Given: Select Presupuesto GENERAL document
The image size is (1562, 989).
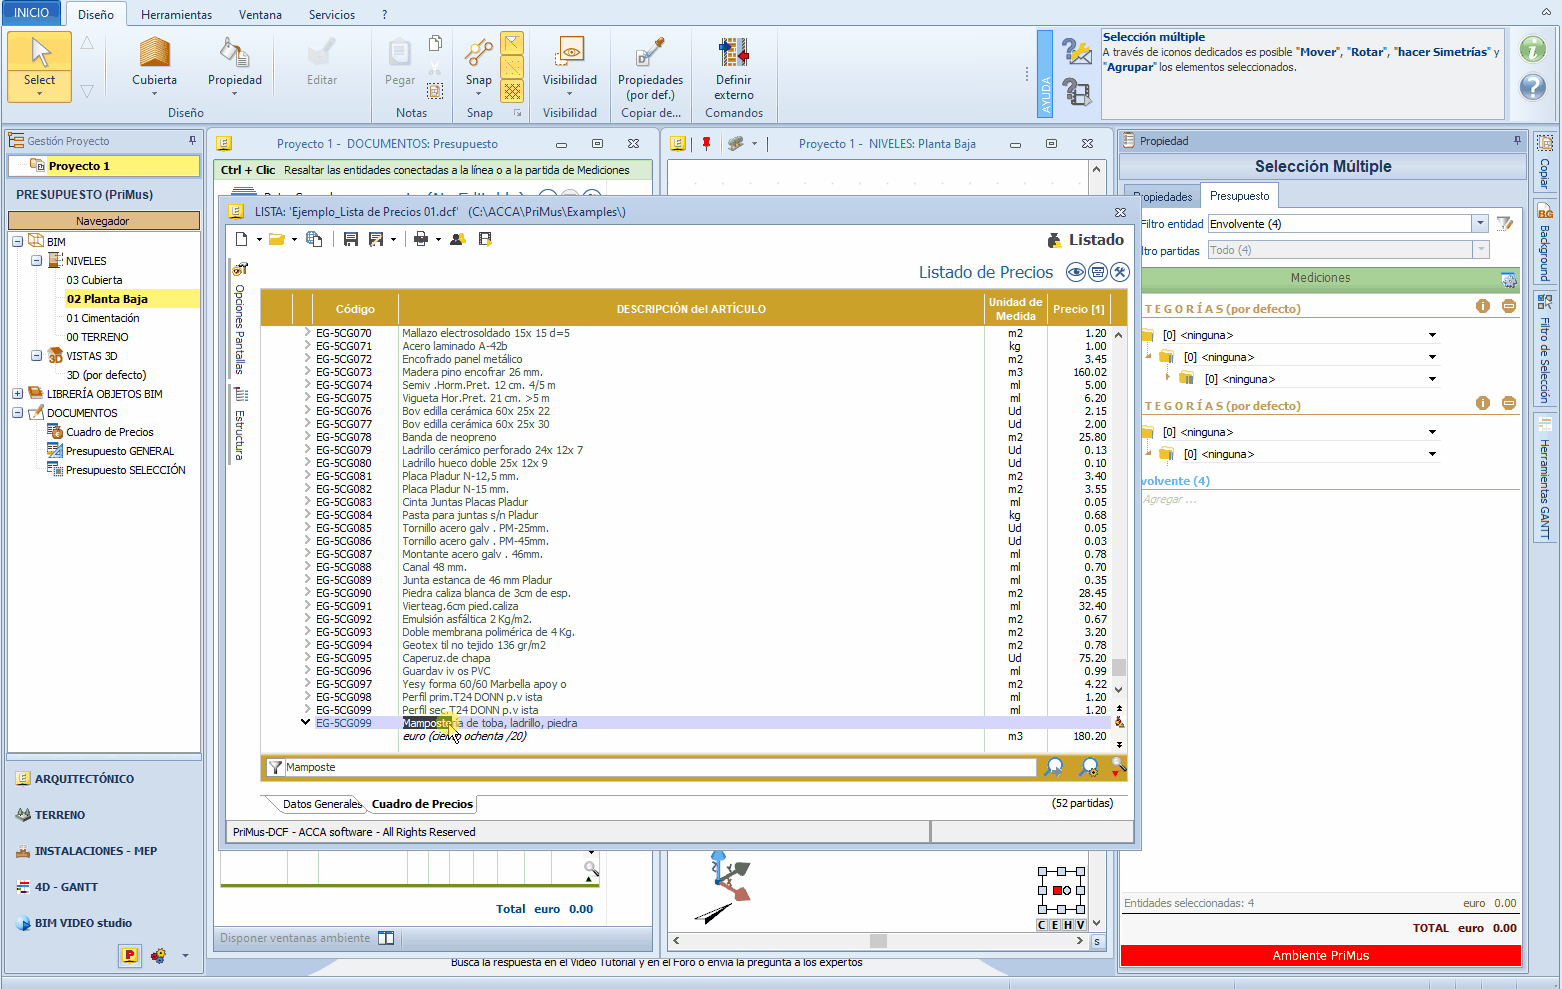Looking at the screenshot, I should tap(120, 451).
